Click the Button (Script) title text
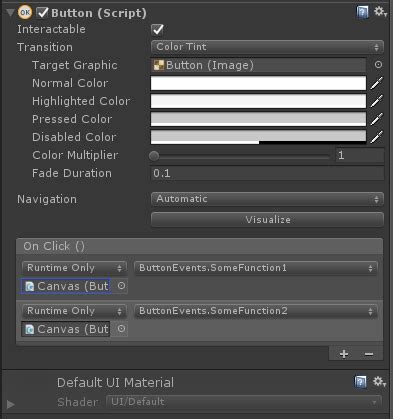This screenshot has width=393, height=419. coord(99,13)
